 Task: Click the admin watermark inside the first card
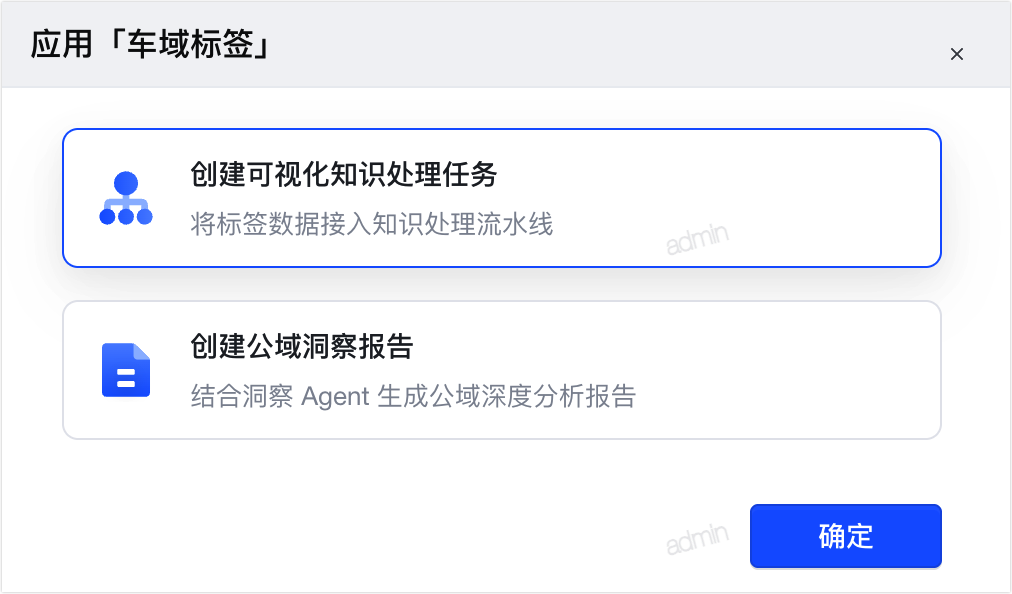[x=697, y=238]
